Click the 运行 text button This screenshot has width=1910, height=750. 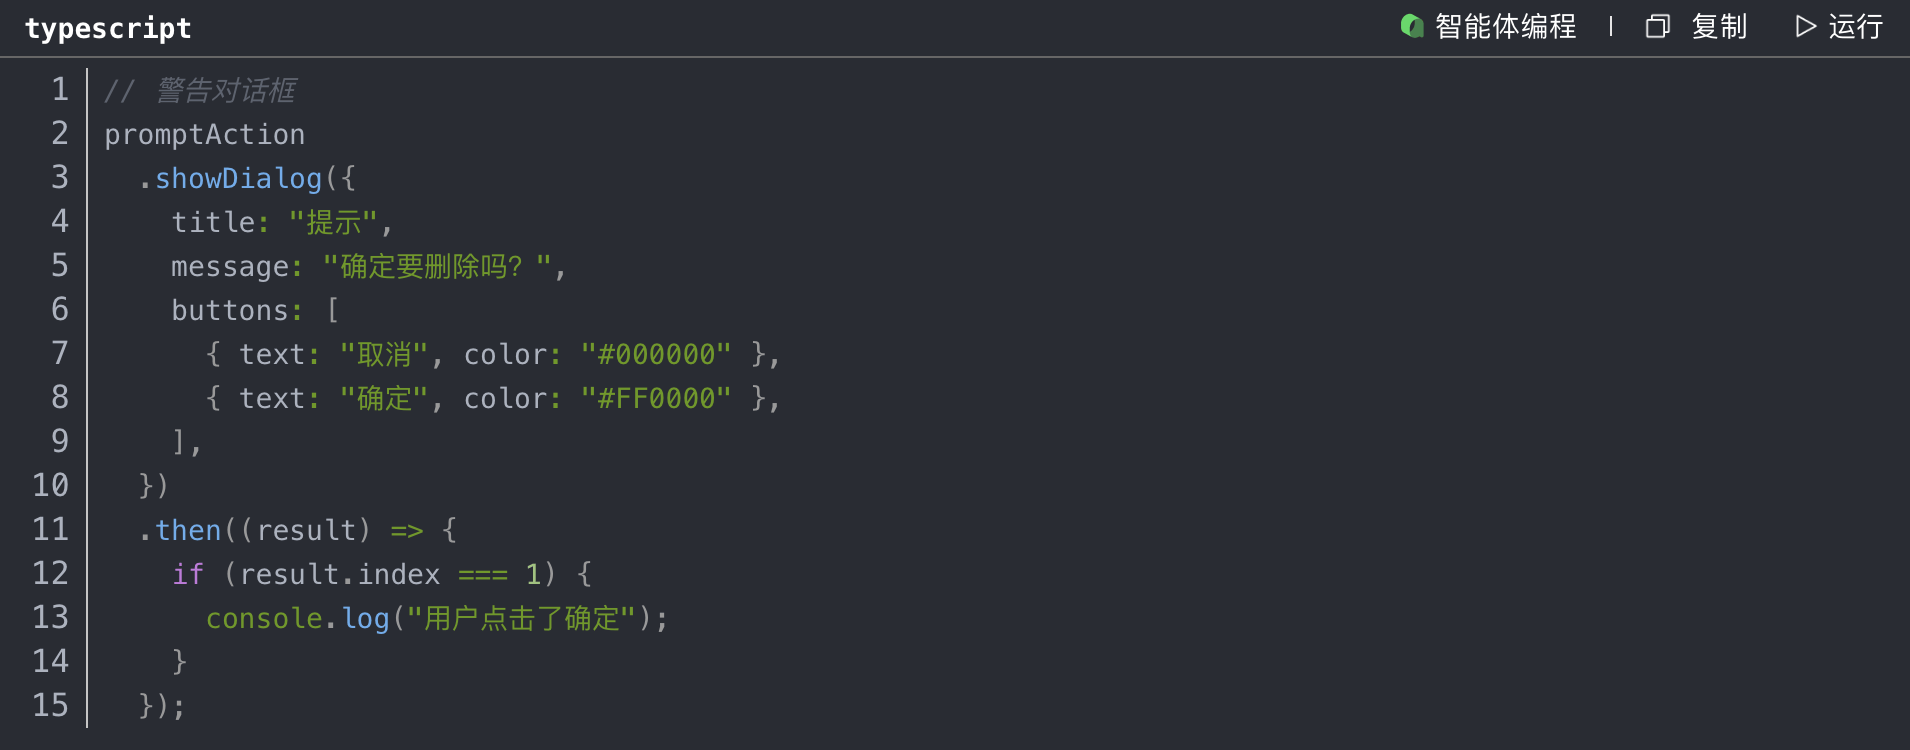(x=1855, y=26)
